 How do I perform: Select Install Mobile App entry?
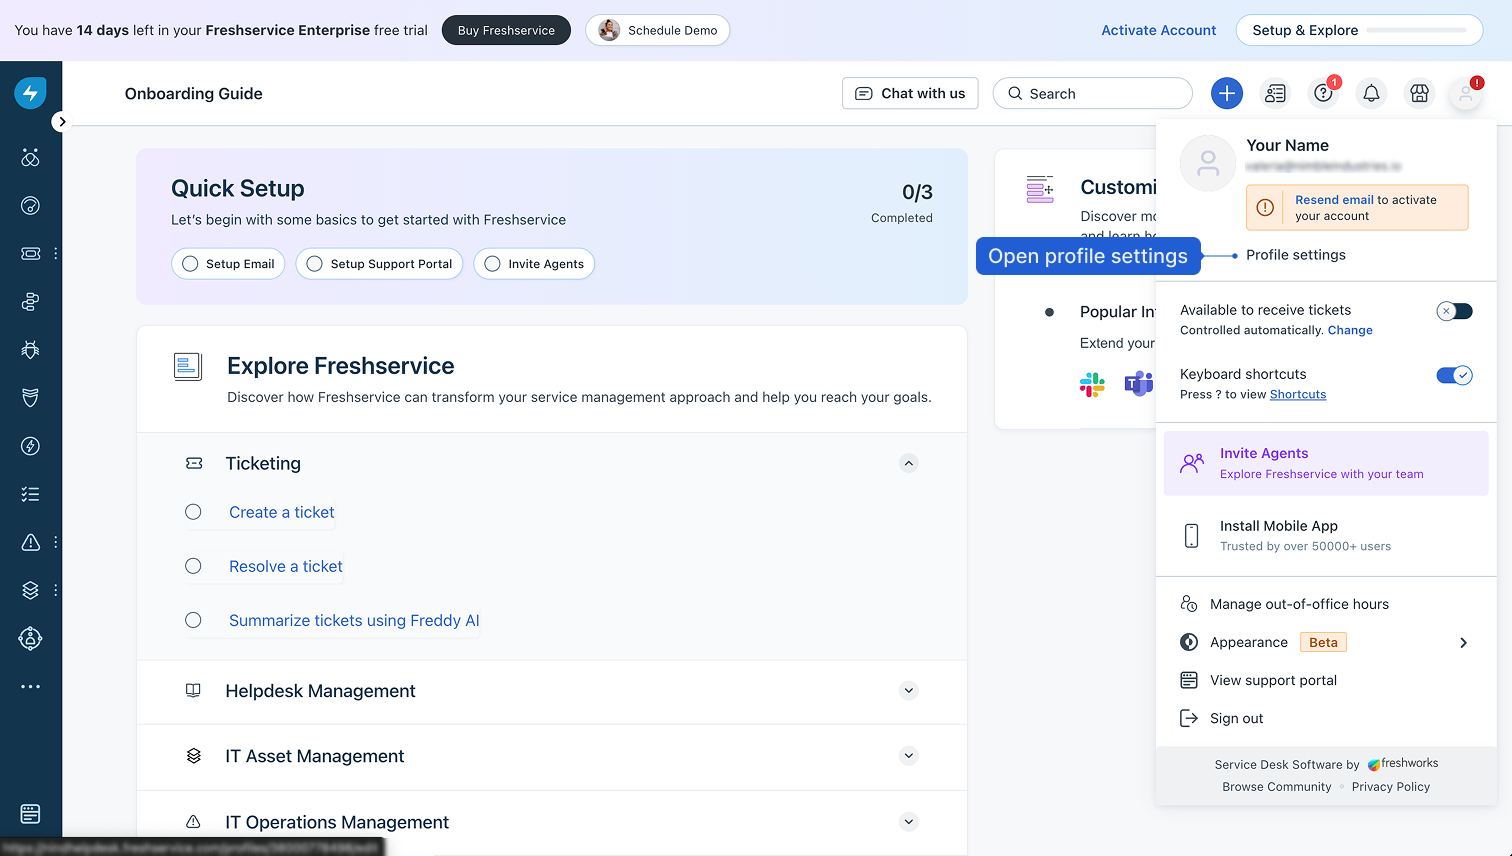(1326, 536)
